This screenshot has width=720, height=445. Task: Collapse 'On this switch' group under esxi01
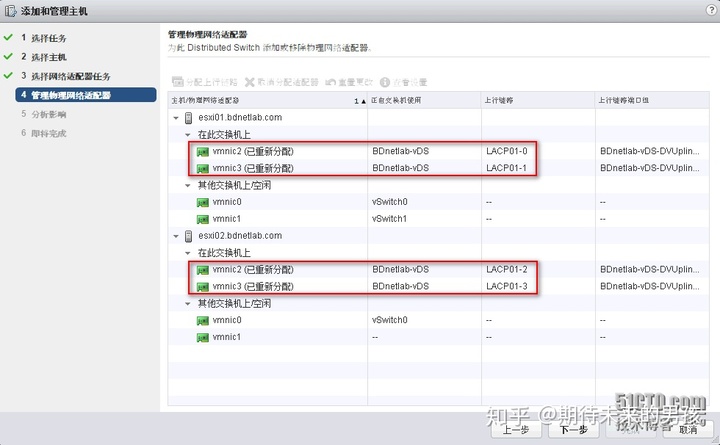tap(188, 135)
